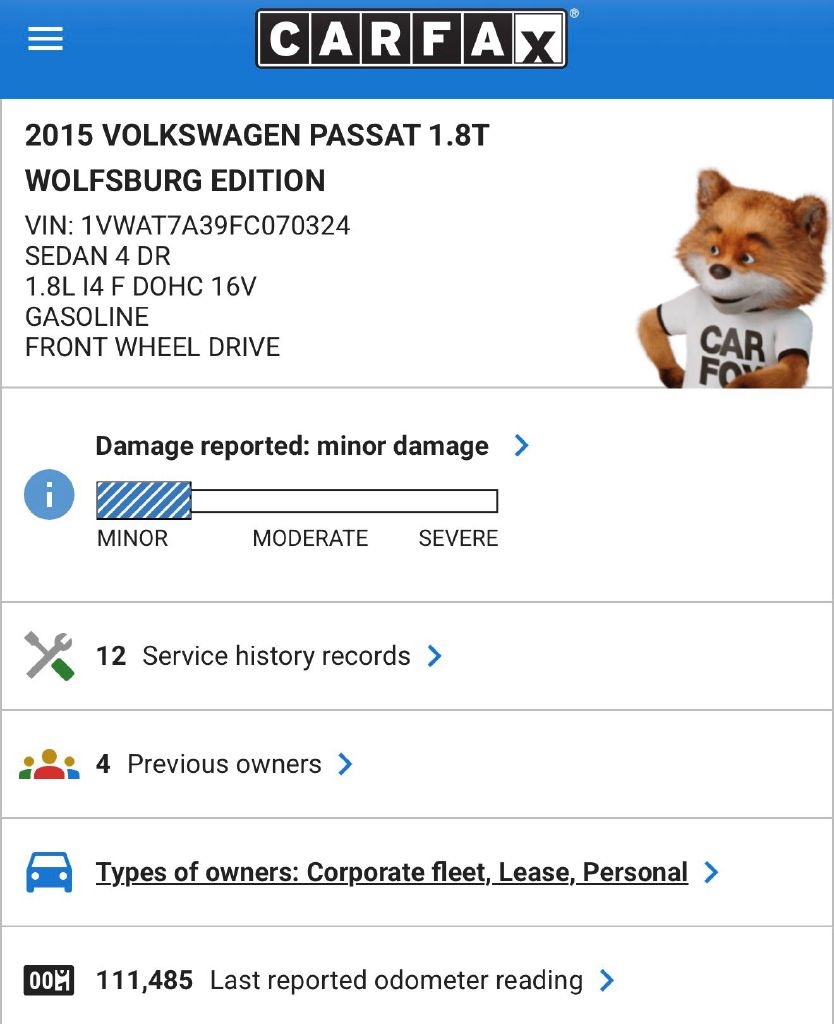This screenshot has height=1024, width=834.
Task: Click the three people owners icon
Action: coord(49,764)
